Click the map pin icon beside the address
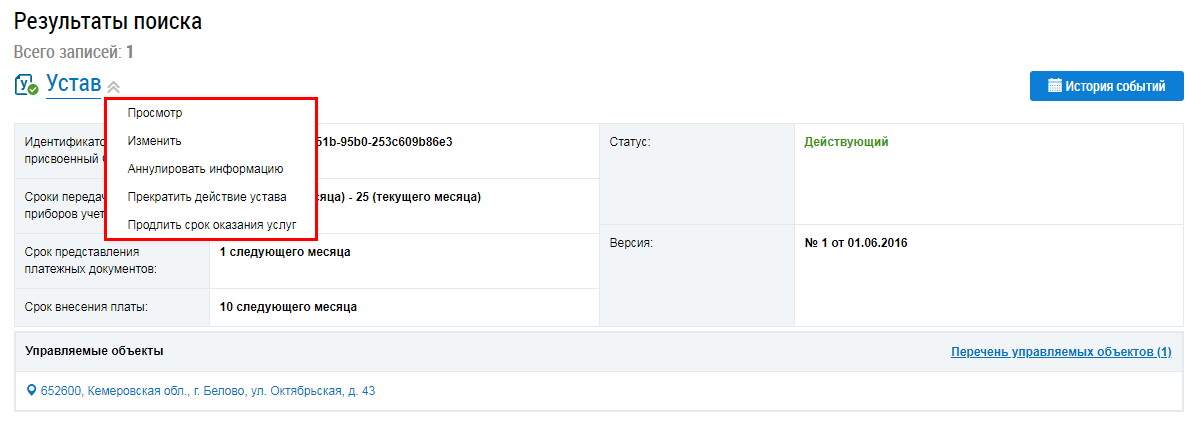The height and width of the screenshot is (423, 1198). point(31,391)
